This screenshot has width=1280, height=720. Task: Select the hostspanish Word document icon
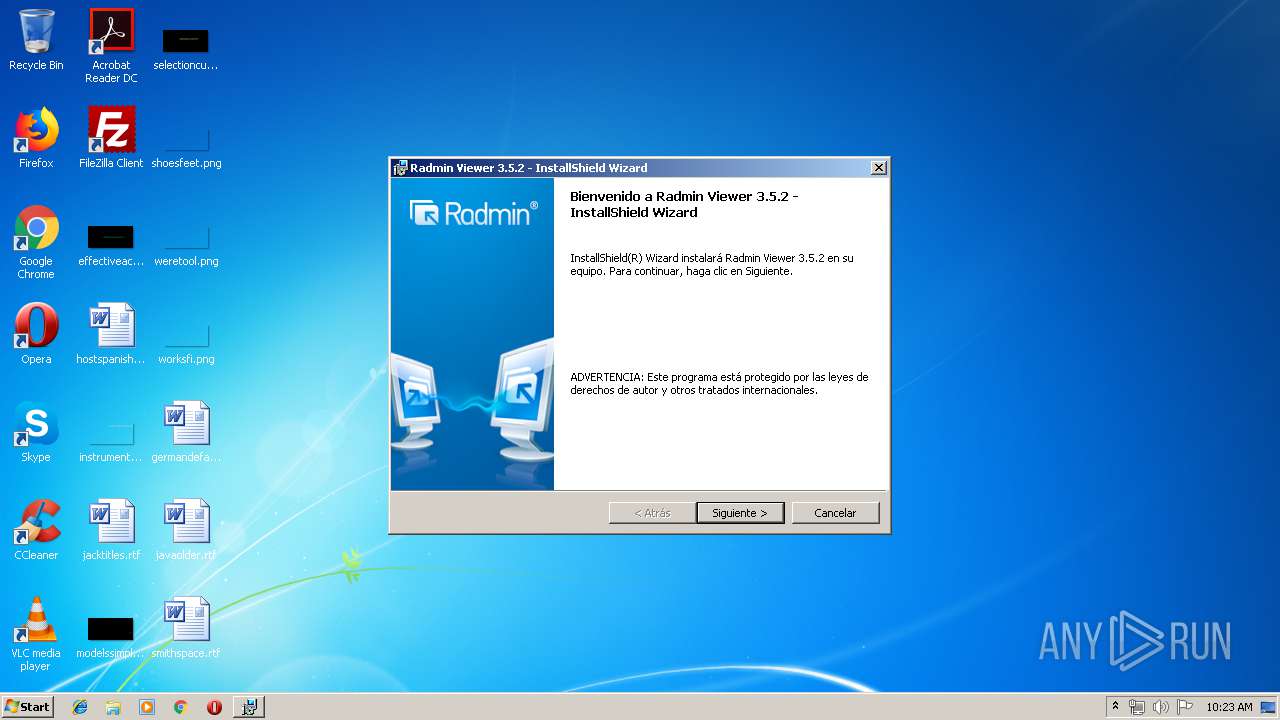pos(111,334)
